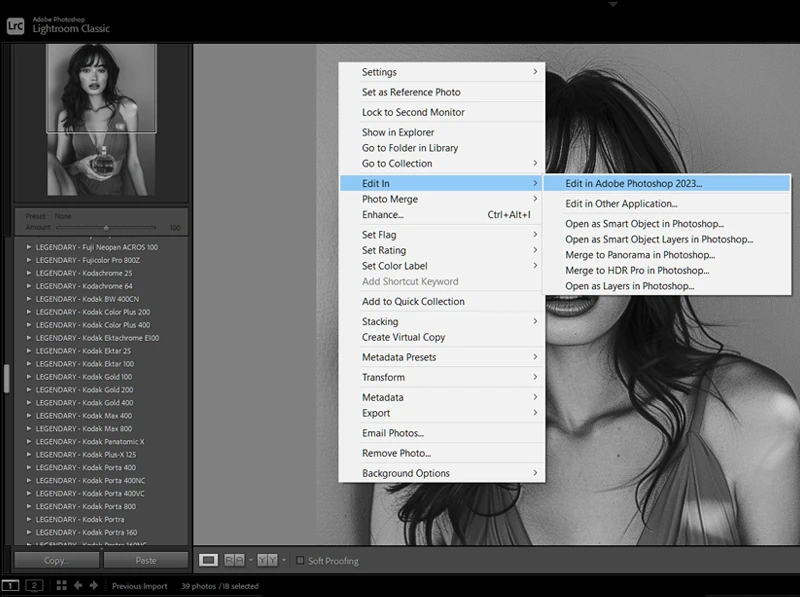Open the Set Flag submenu
Image resolution: width=800 pixels, height=597 pixels.
click(442, 235)
